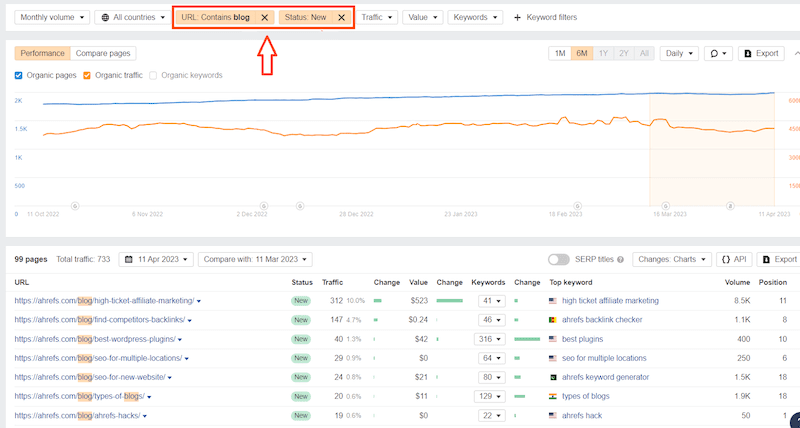
Task: Click the keyword 'types of blogs'
Action: click(x=586, y=396)
